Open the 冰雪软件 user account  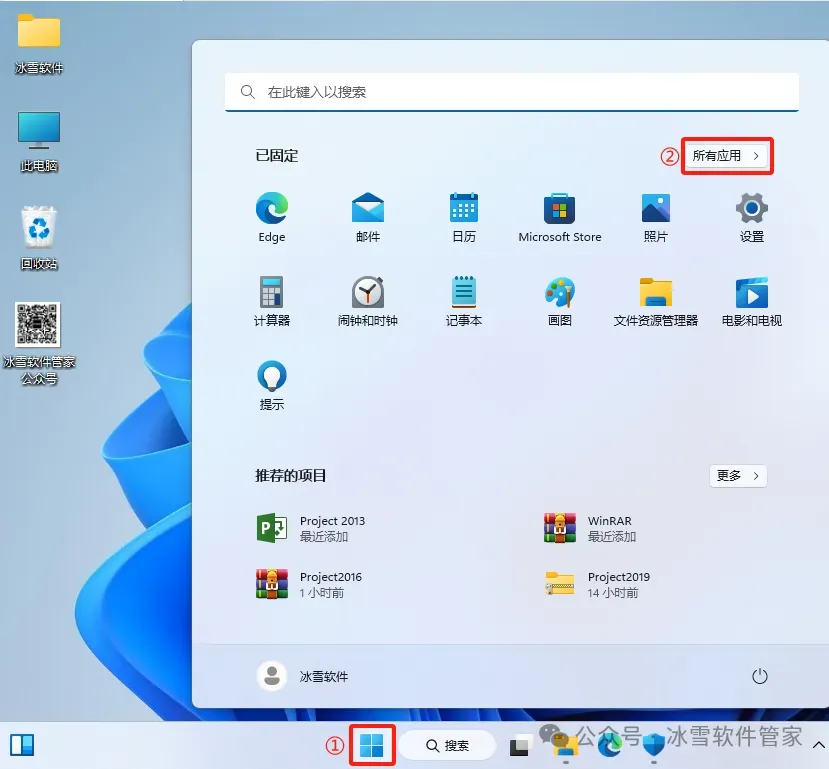tap(302, 676)
